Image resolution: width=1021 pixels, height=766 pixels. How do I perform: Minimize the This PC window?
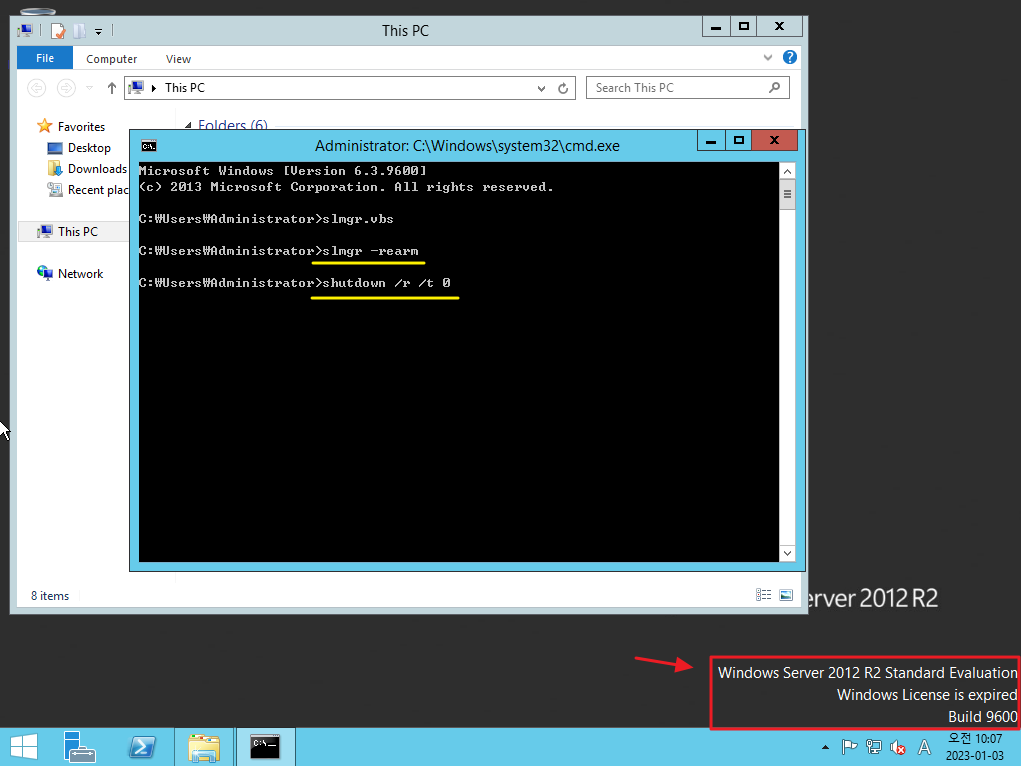(x=716, y=27)
